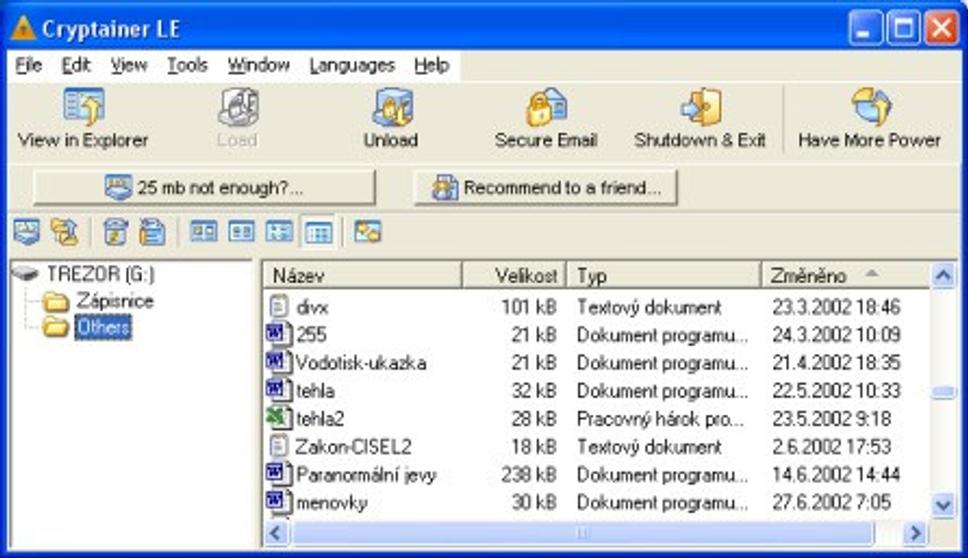Click the horizontal scrollbar's left arrow

277,533
